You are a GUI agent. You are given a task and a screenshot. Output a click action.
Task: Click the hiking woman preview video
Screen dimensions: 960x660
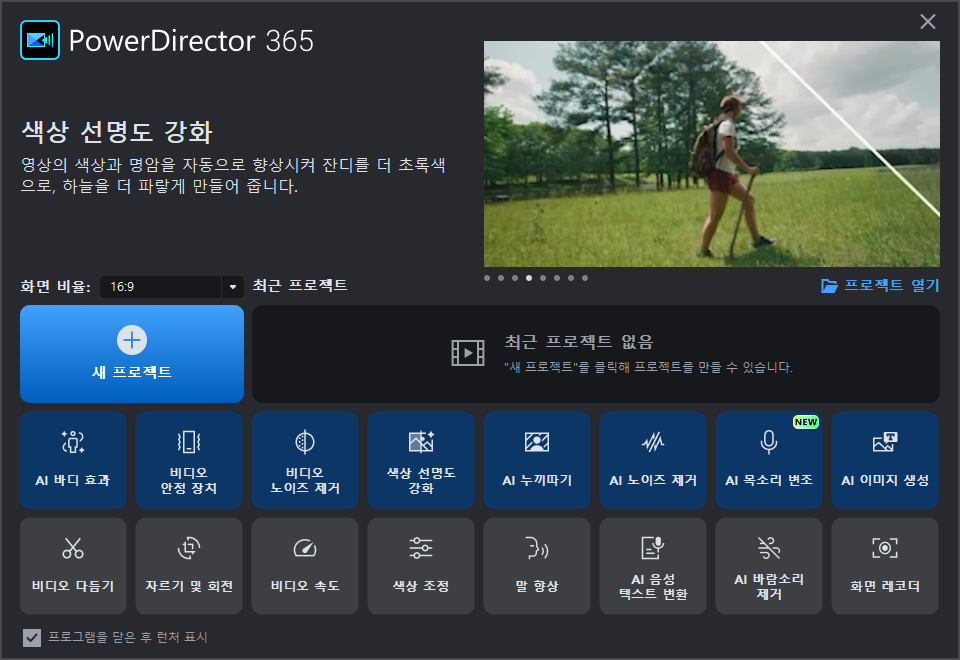[x=711, y=154]
